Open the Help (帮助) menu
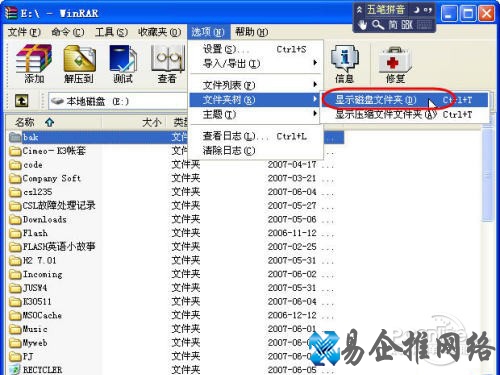 pos(251,32)
